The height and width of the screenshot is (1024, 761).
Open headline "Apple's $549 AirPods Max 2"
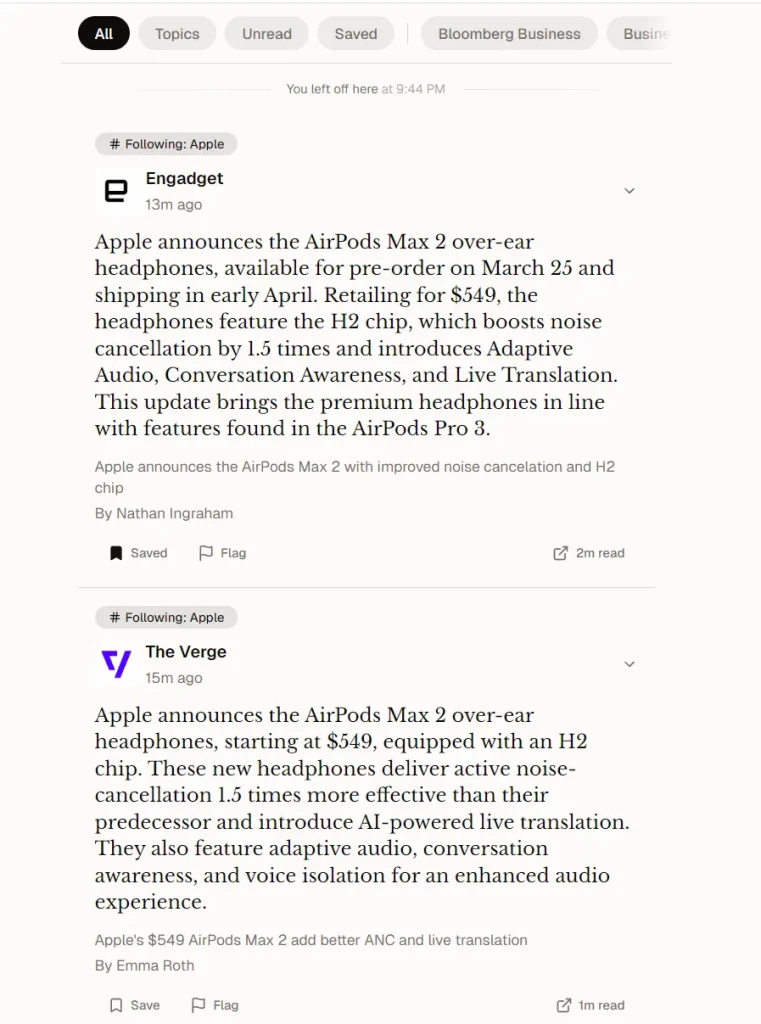click(311, 940)
